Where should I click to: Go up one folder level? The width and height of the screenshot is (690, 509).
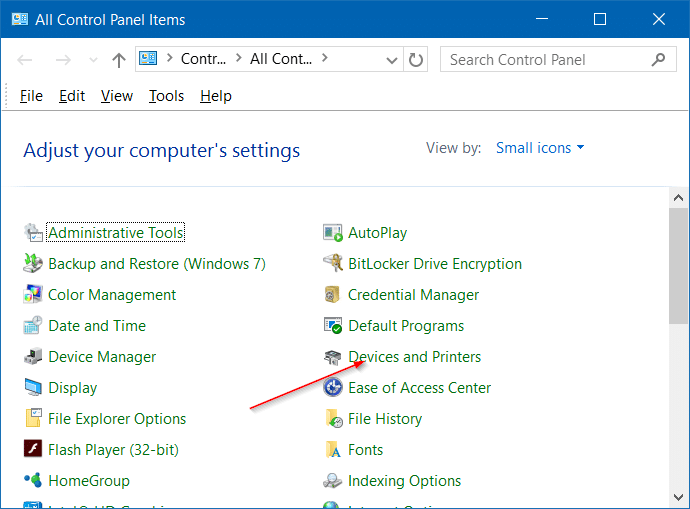pos(118,60)
